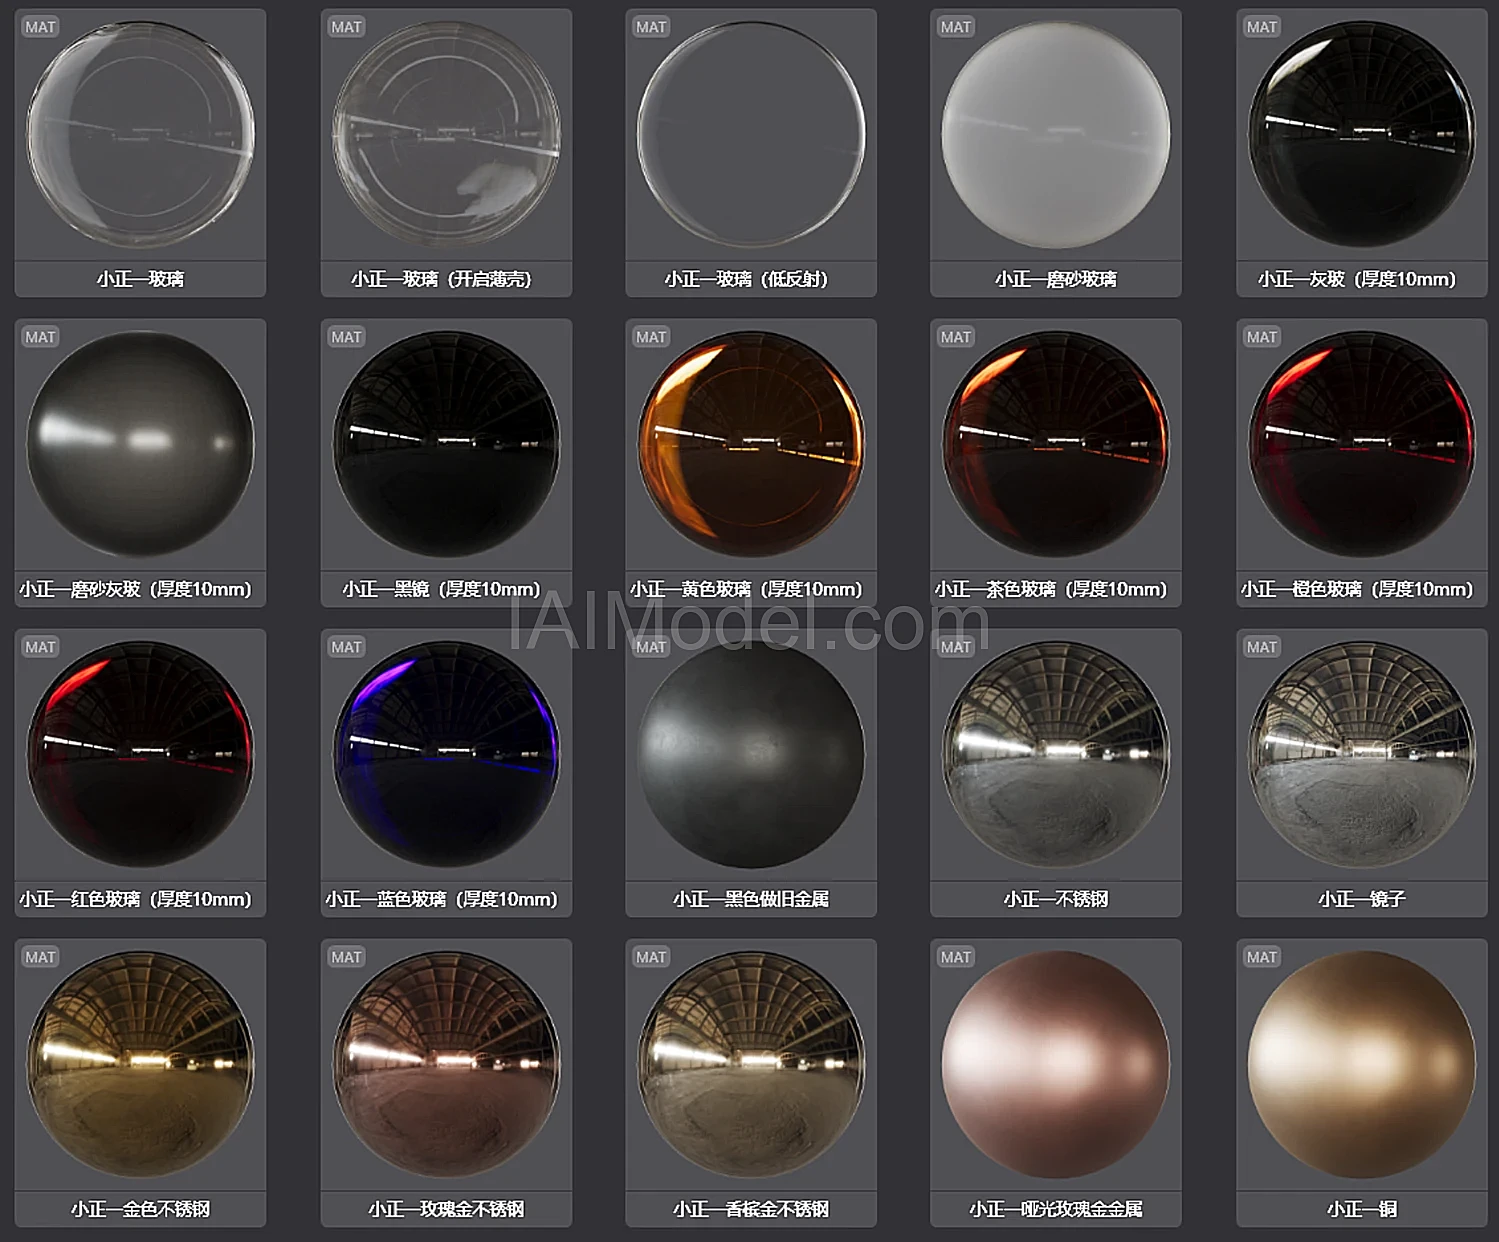Select the 玫瑰金不锈钢 rose gold sphere
This screenshot has height=1242, width=1499.
coord(446,1065)
